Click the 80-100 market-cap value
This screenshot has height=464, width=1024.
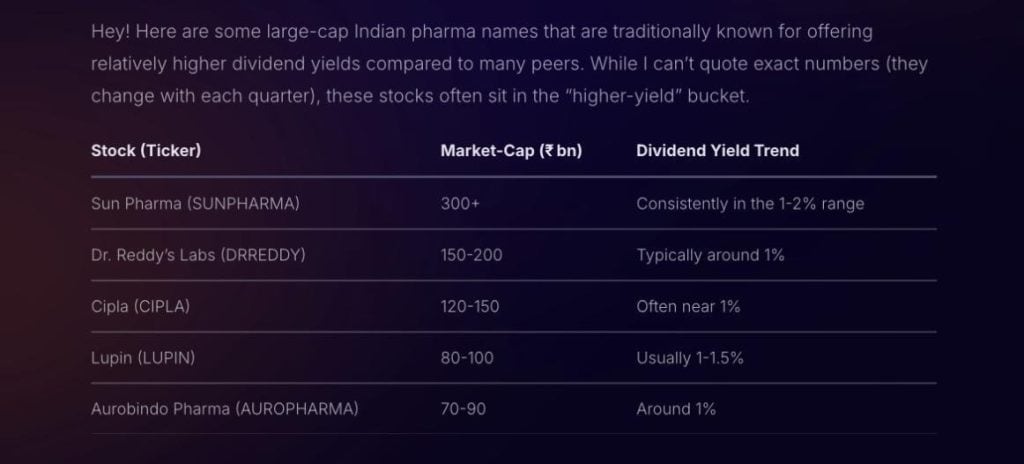click(x=467, y=358)
